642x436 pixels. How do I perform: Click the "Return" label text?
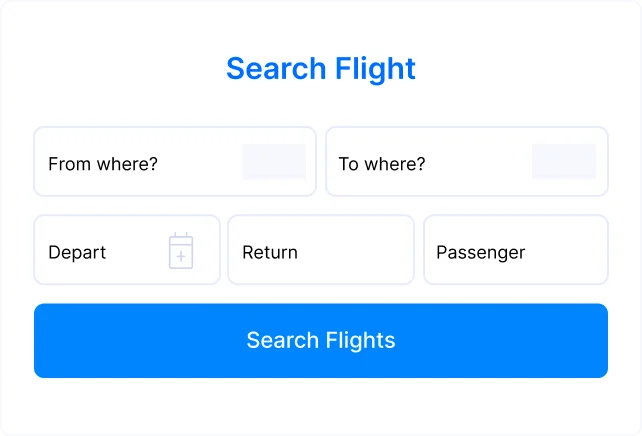click(x=270, y=252)
